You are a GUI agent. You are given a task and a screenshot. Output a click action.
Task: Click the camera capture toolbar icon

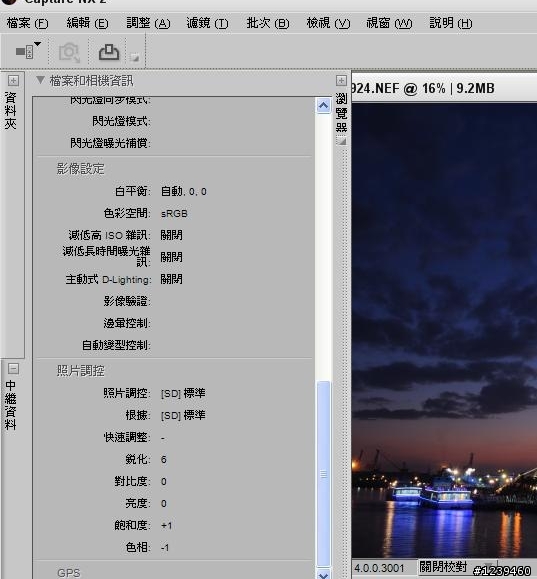pyautogui.click(x=69, y=52)
